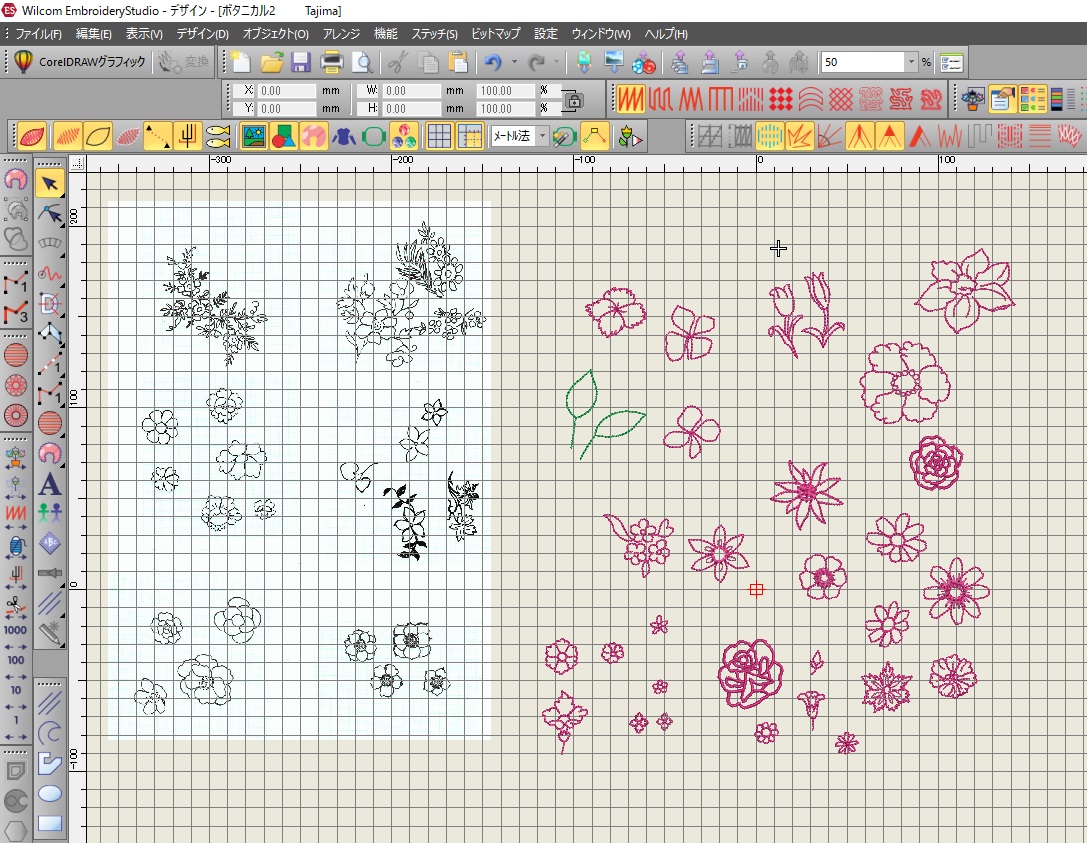Undo last action arrow

coord(493,62)
